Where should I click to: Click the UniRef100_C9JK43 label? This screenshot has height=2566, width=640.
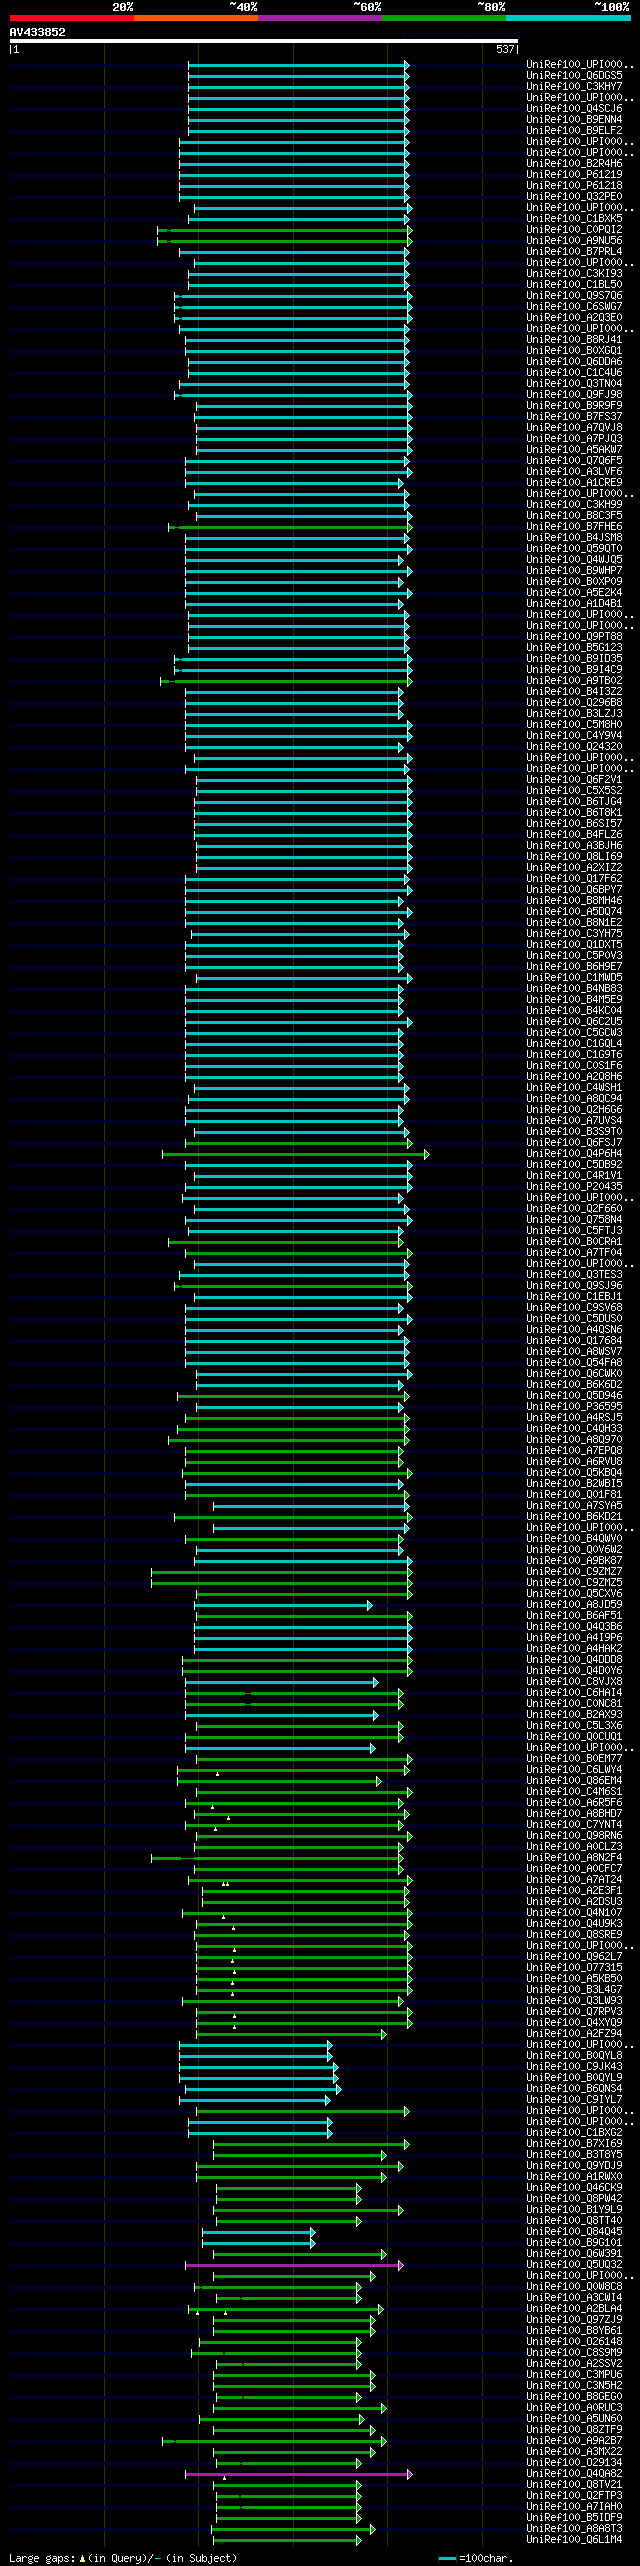(x=574, y=2067)
